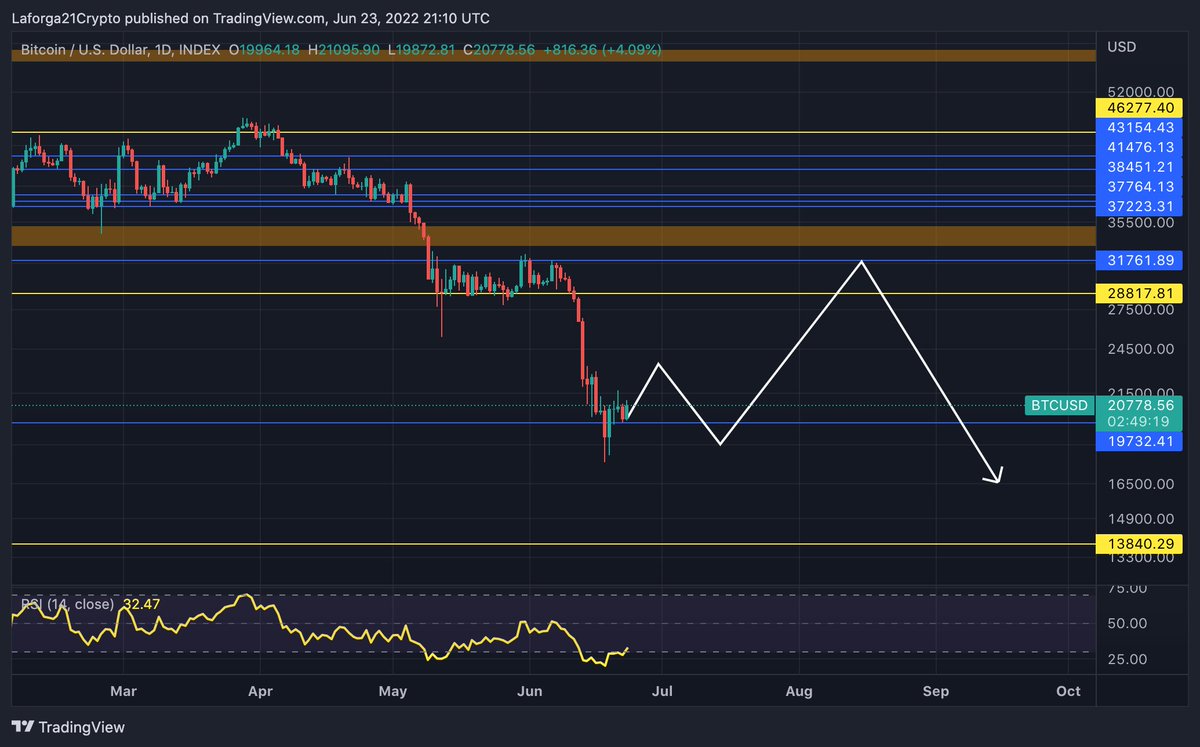Click the low value L19872.81
The image size is (1200, 747).
coord(420,49)
